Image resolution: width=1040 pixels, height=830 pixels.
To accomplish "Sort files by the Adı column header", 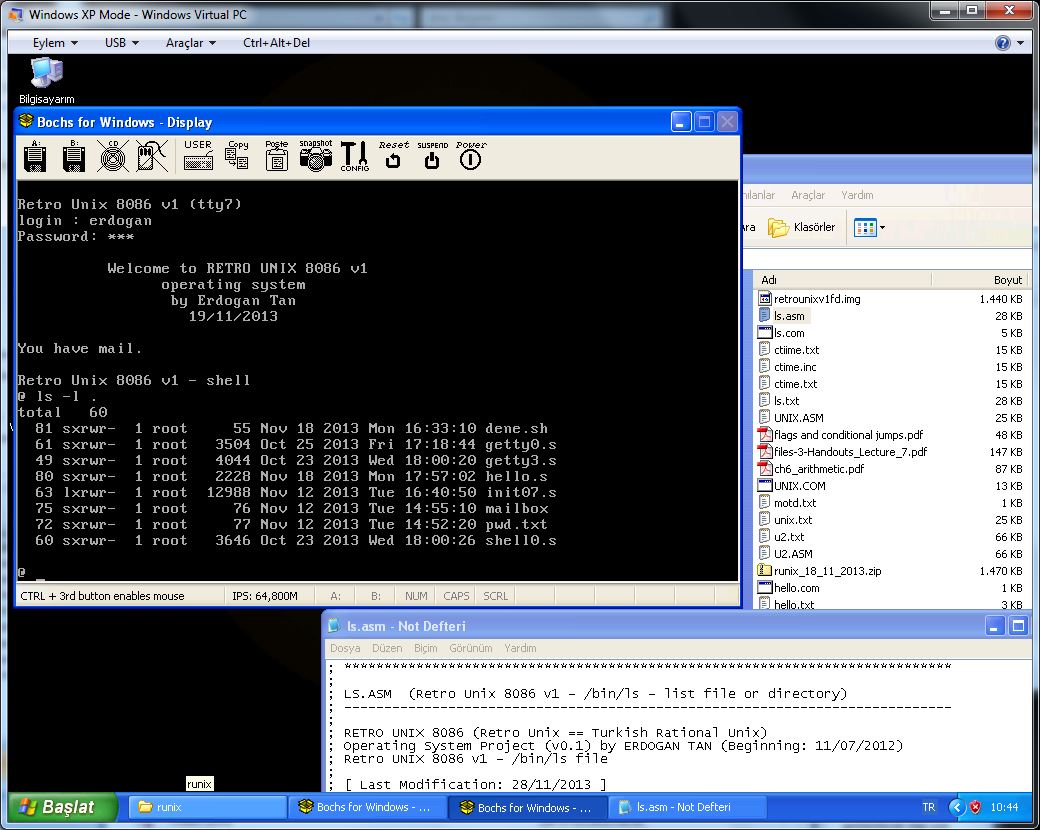I will (842, 280).
